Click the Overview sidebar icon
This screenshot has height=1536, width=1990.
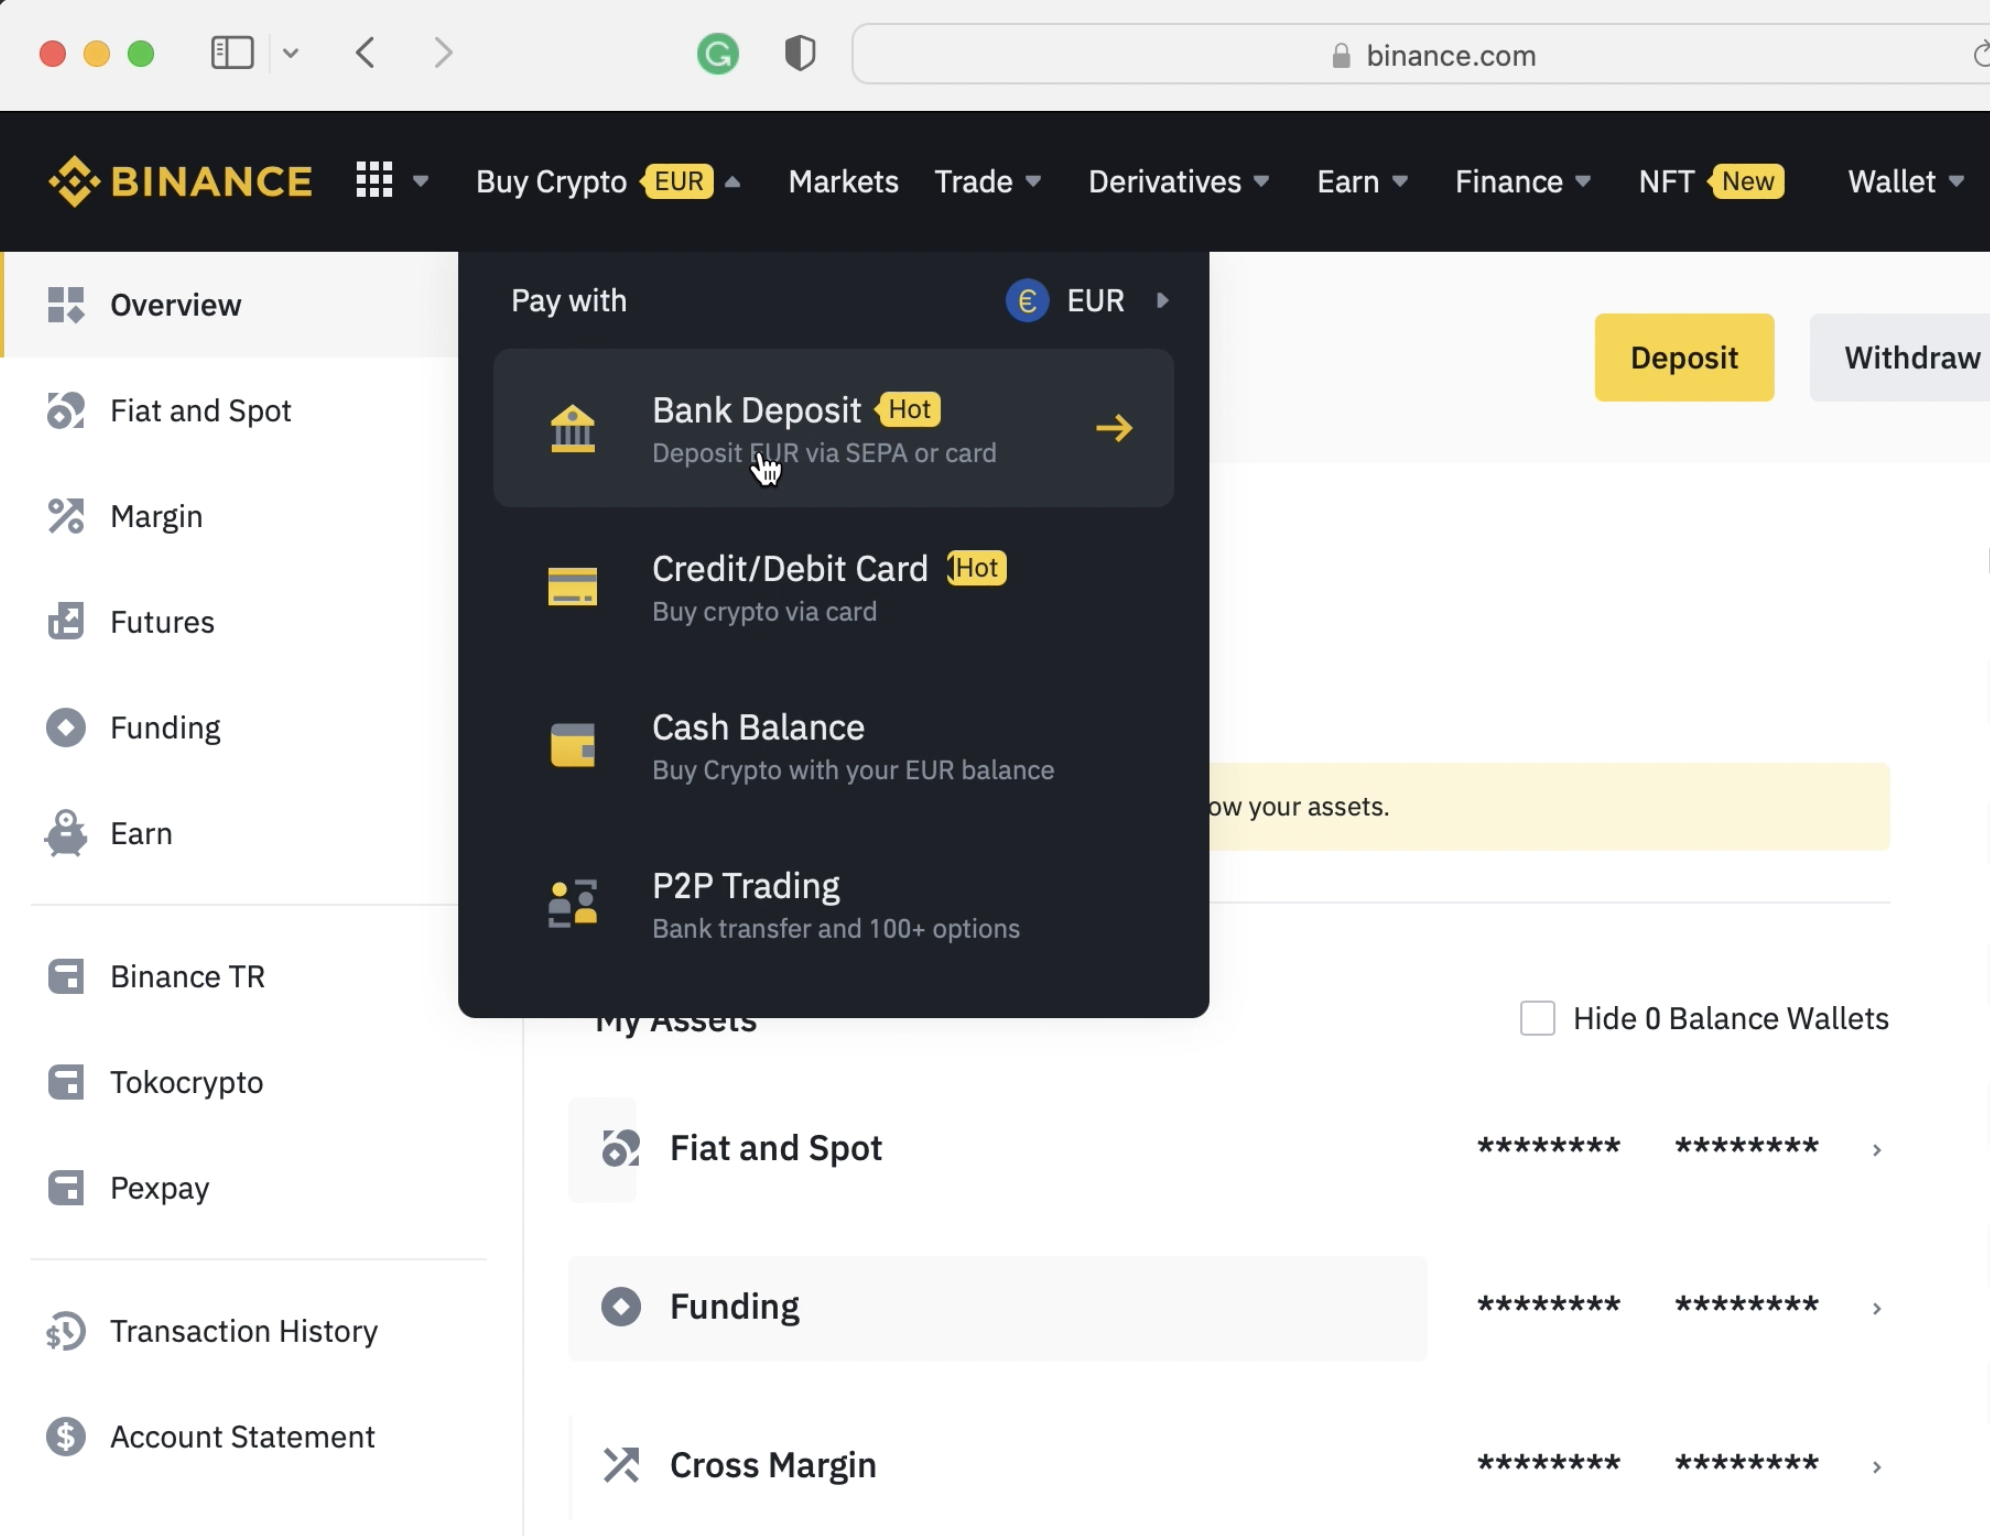coord(66,305)
